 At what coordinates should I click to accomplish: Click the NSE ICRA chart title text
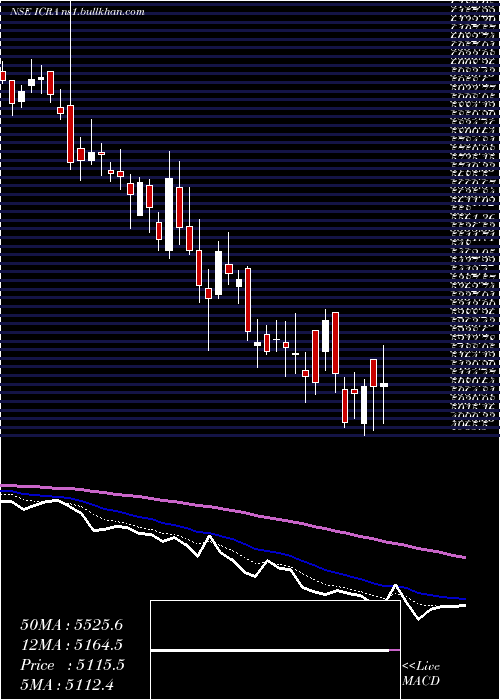77,12
